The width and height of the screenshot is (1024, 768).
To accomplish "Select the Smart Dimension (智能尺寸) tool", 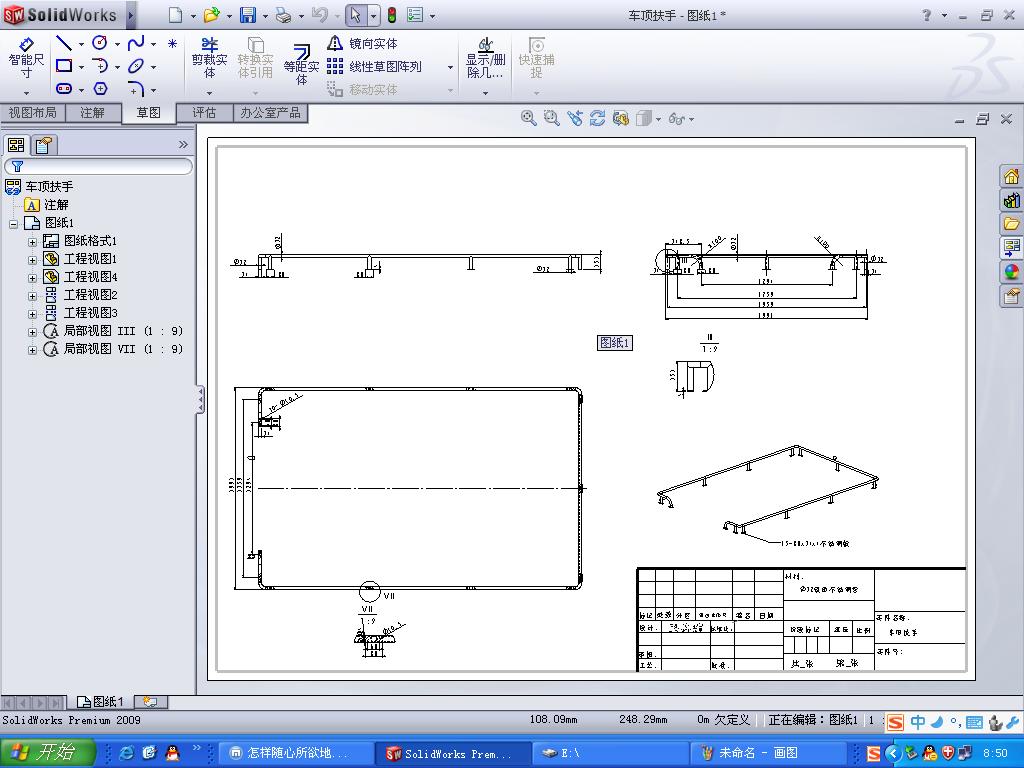I will (26, 57).
